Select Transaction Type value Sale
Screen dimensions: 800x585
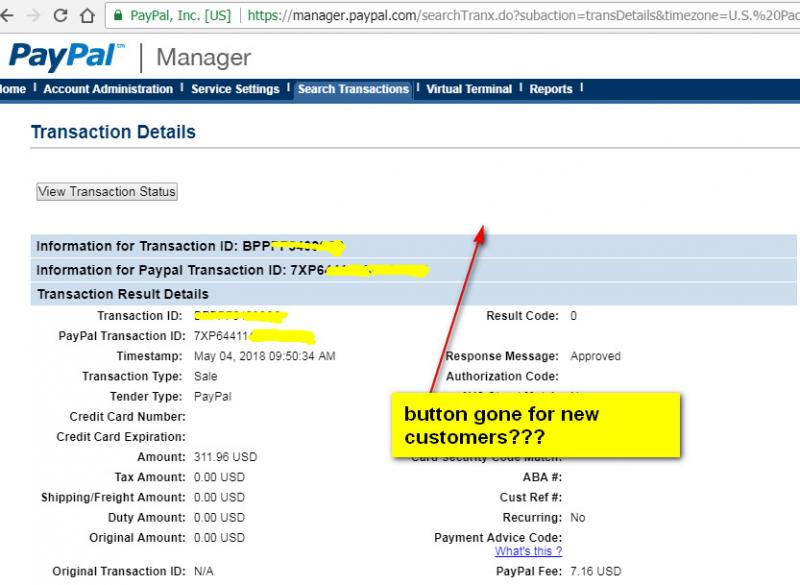[x=206, y=376]
